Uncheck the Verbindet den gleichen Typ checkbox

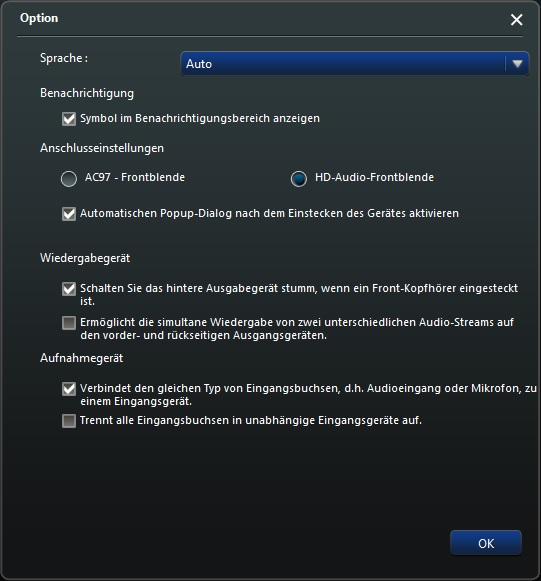(69, 389)
